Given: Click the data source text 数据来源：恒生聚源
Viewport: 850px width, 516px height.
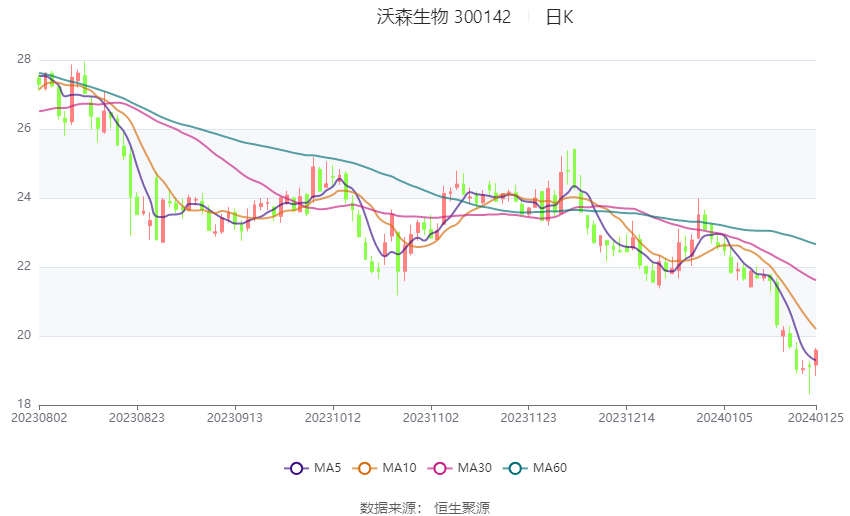Looking at the screenshot, I should pyautogui.click(x=425, y=508).
